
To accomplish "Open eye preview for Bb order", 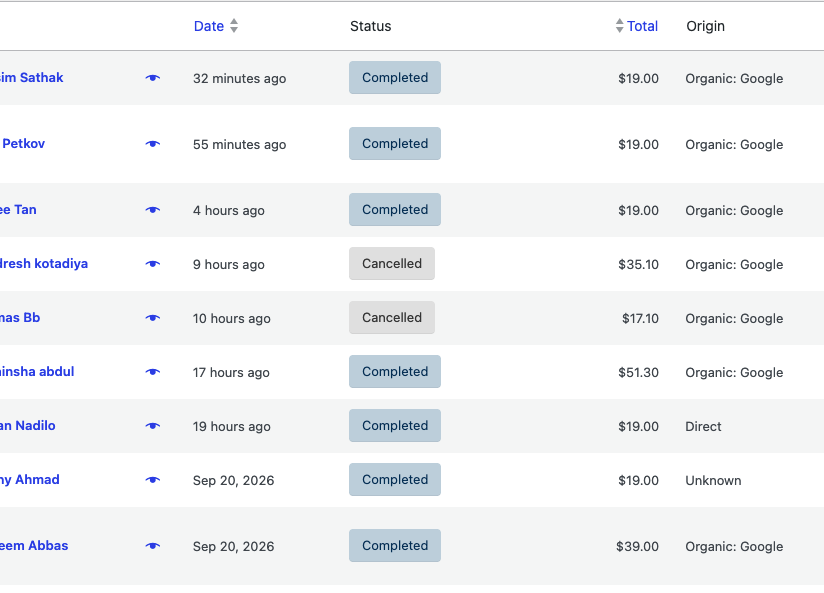I will (152, 318).
